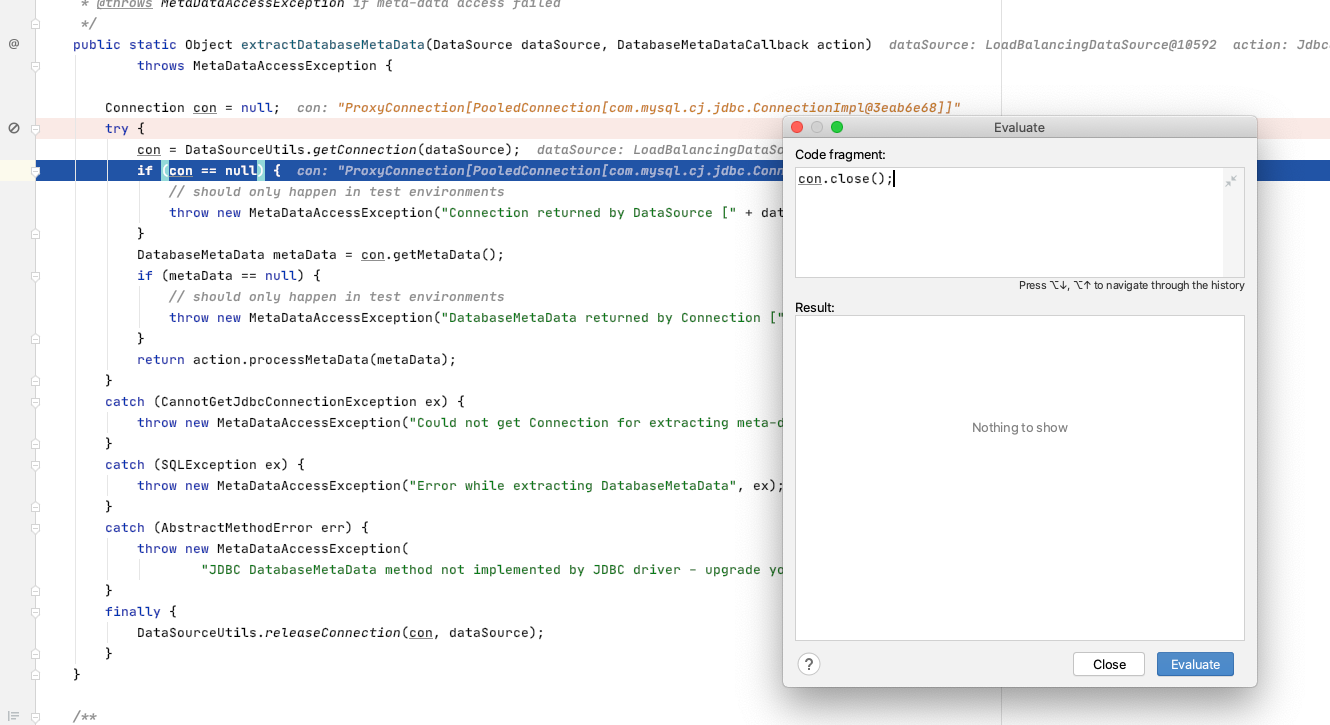Click the Close button in Evaluate dialog
1330x725 pixels.
(1109, 664)
